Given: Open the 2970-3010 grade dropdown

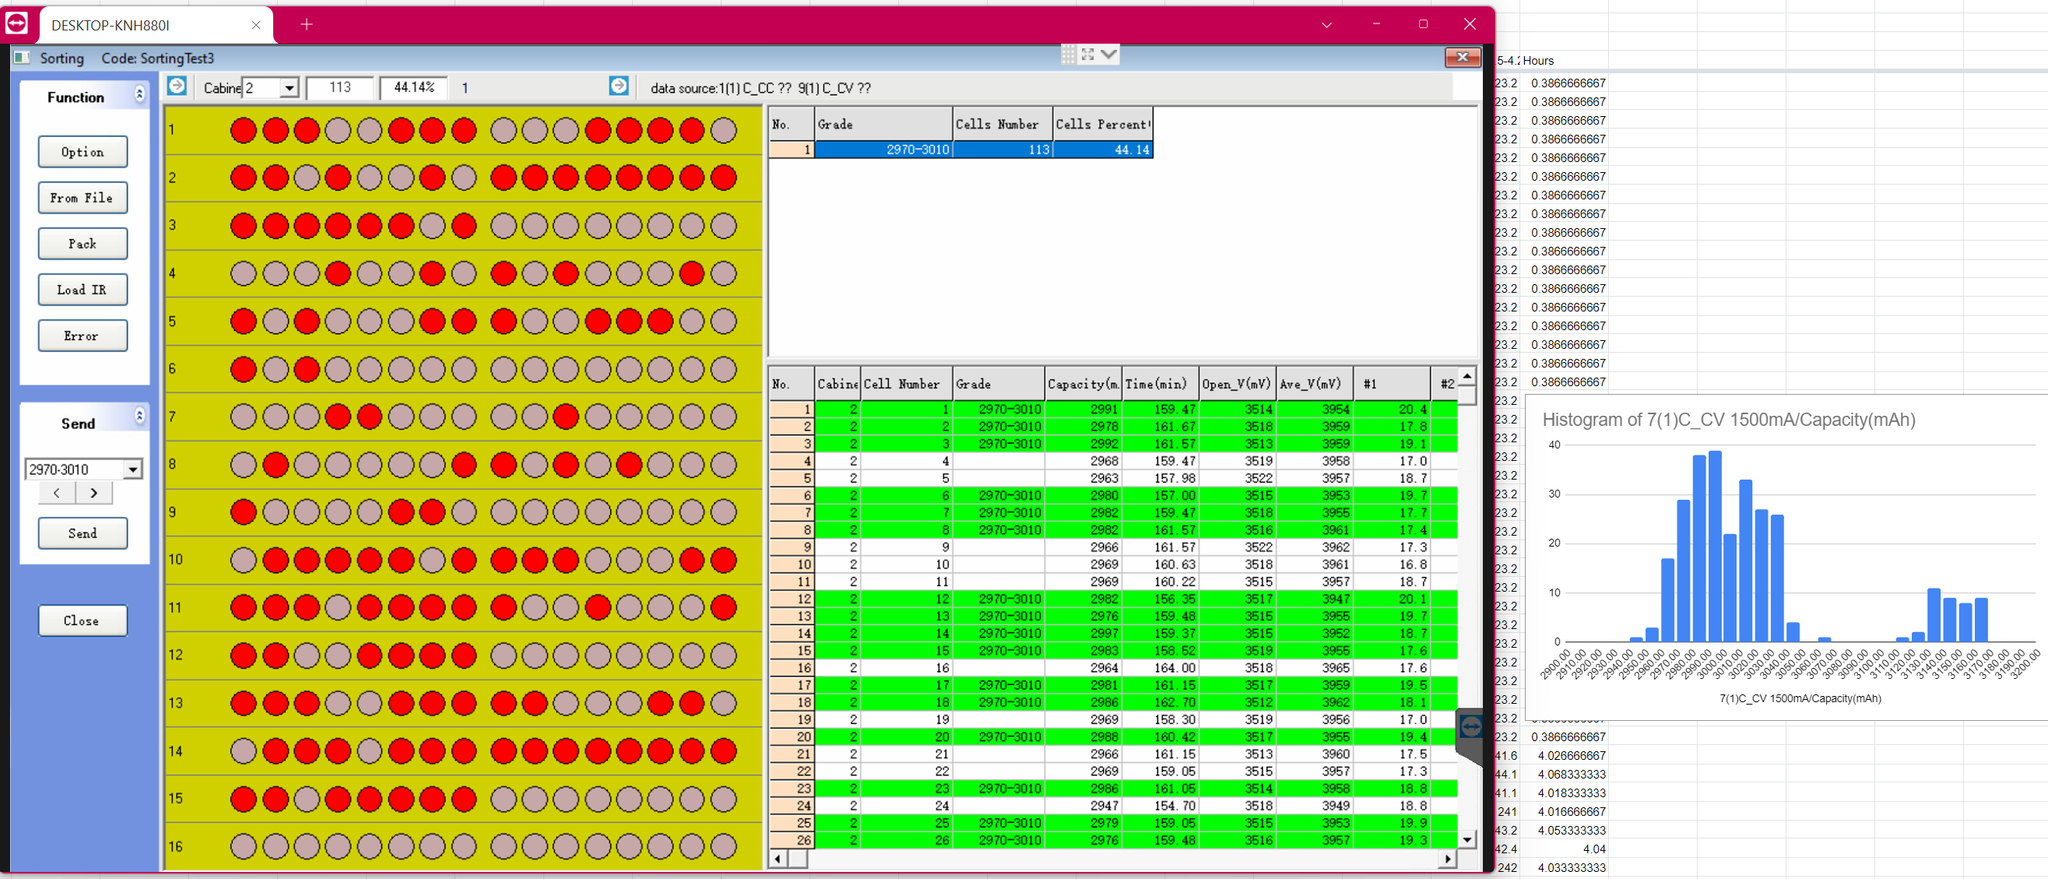Looking at the screenshot, I should pyautogui.click(x=132, y=469).
